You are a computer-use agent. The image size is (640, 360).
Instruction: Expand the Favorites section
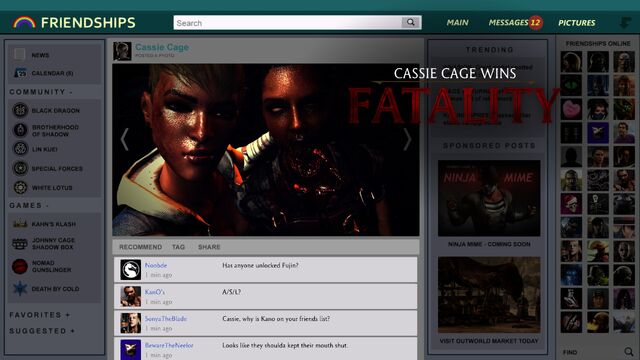[40, 315]
